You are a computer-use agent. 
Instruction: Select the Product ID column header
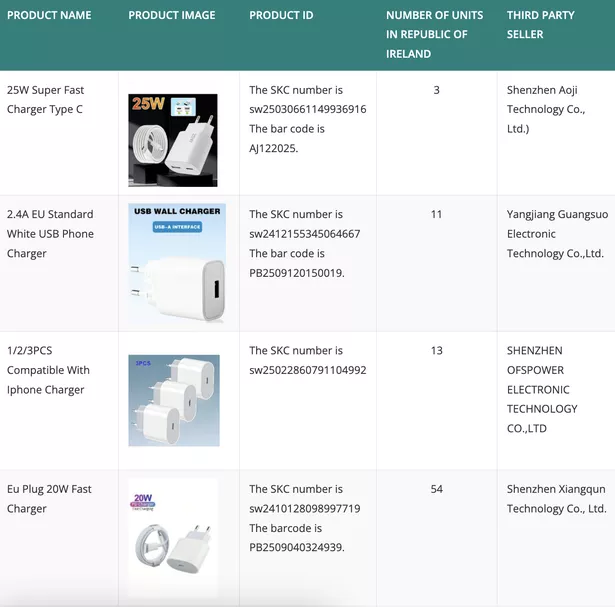click(x=281, y=15)
